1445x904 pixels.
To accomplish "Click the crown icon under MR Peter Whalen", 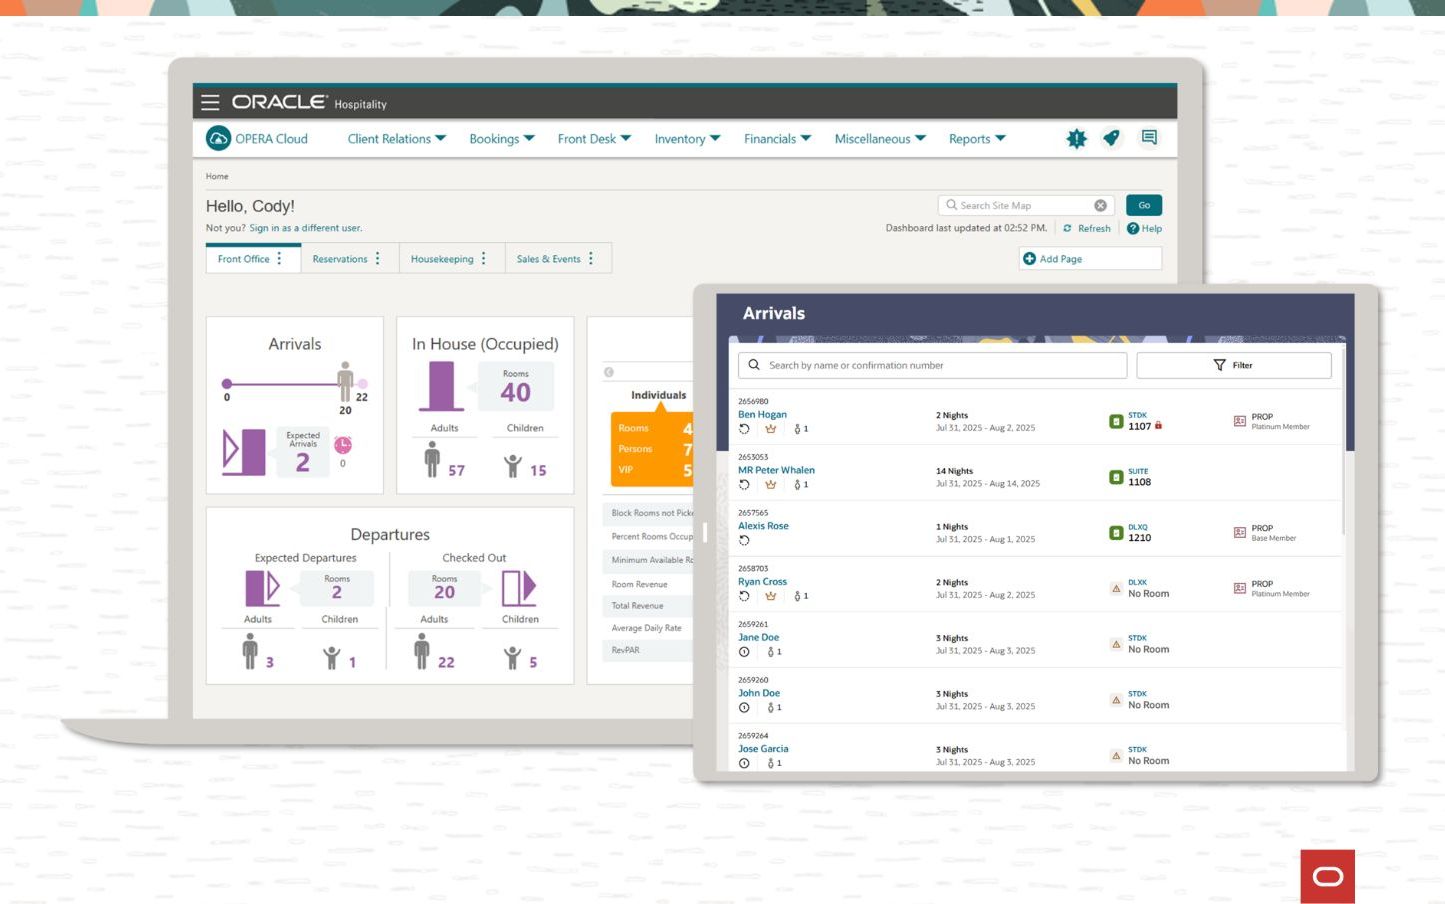I will [x=770, y=485].
